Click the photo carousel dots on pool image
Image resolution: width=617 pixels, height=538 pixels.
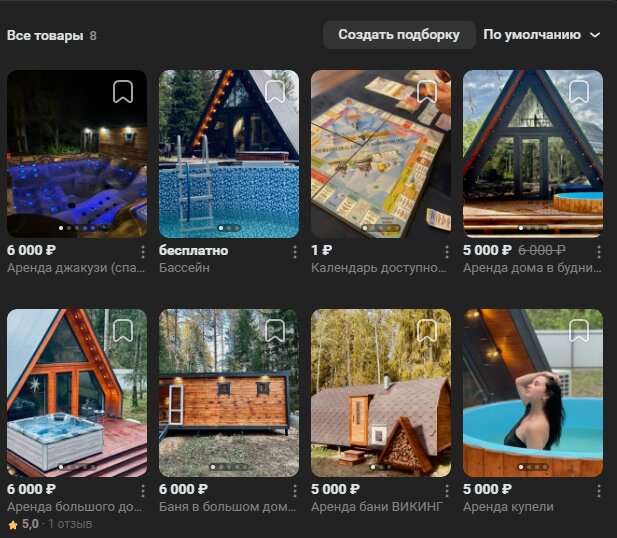point(229,228)
